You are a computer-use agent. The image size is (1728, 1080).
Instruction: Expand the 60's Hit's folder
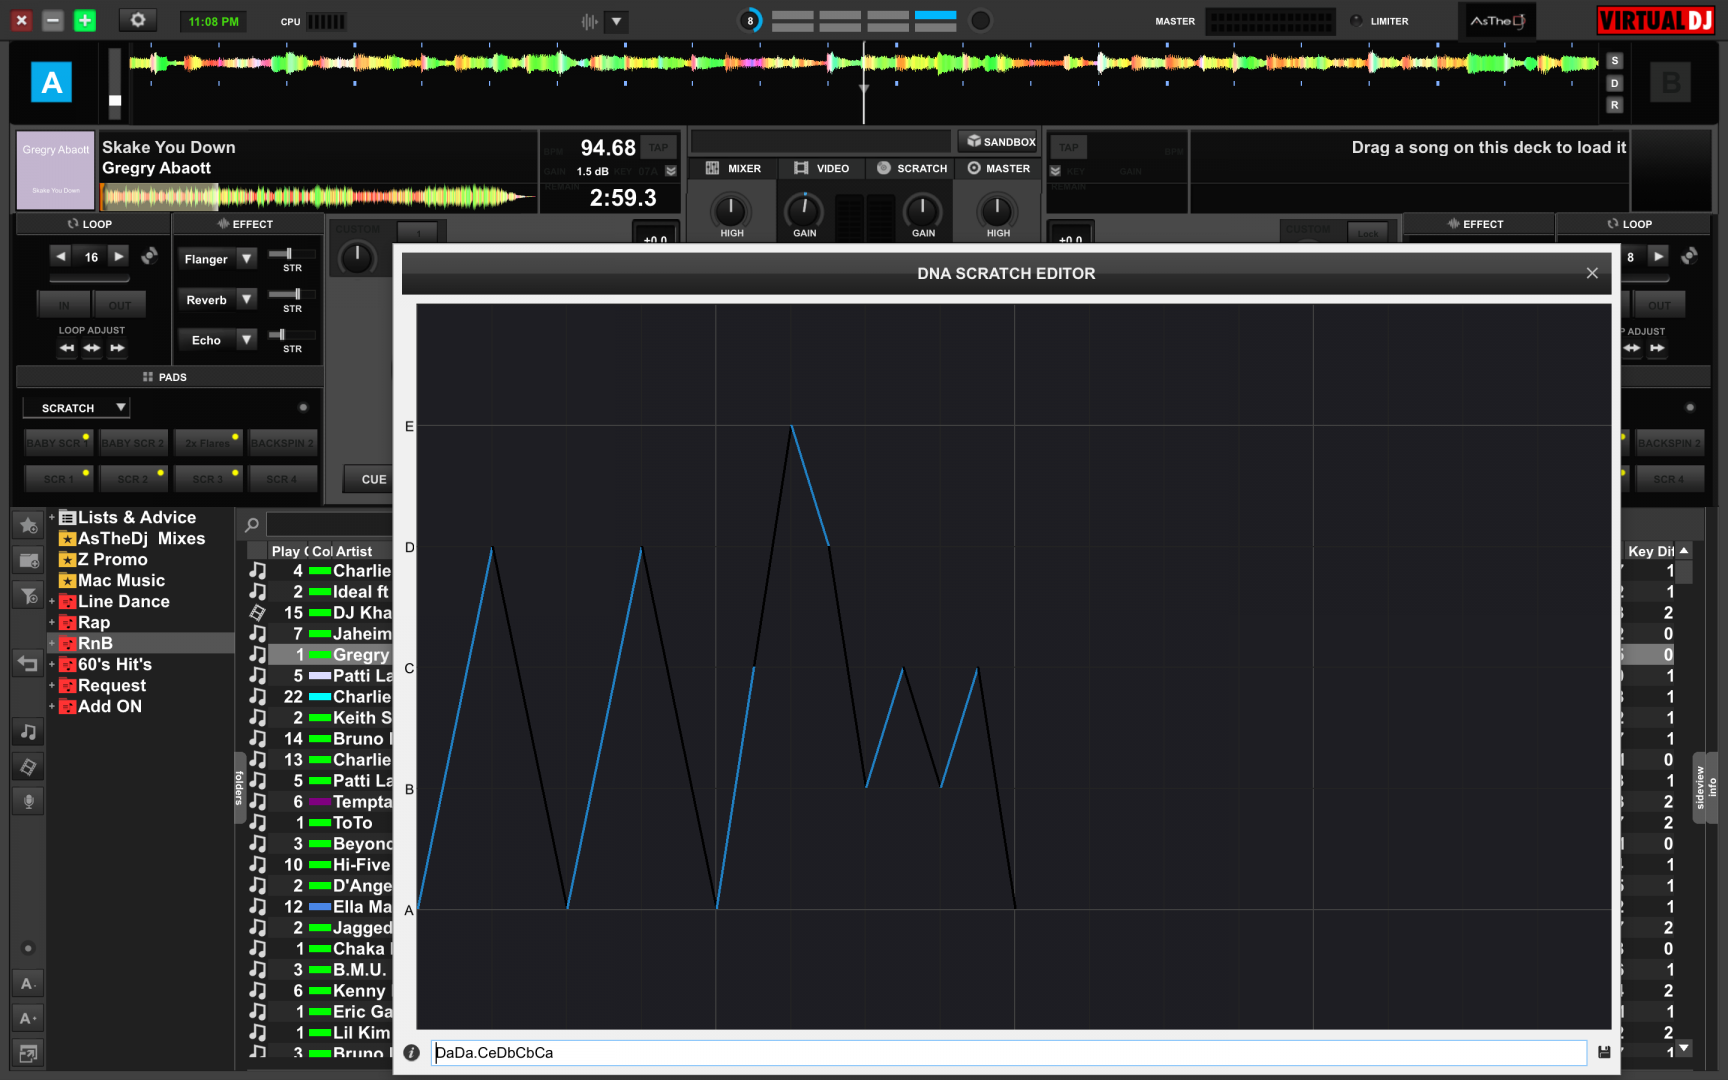pyautogui.click(x=51, y=665)
